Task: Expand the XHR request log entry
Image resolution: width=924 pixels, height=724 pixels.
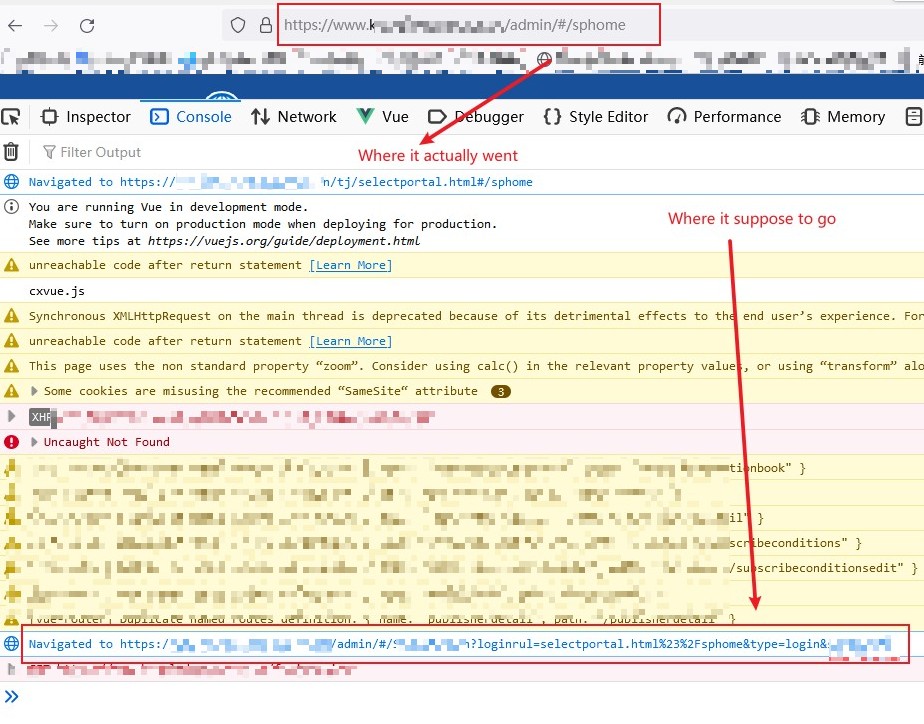Action: [11, 416]
